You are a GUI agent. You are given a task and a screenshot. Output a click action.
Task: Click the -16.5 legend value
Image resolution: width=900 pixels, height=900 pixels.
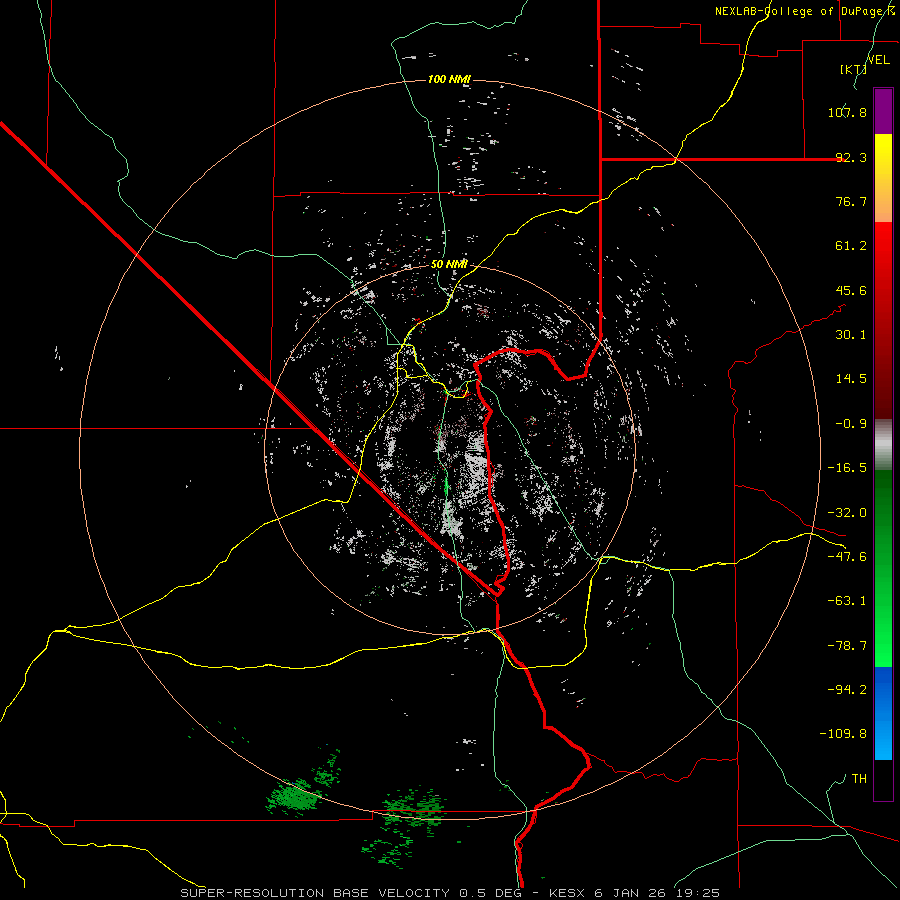847,468
